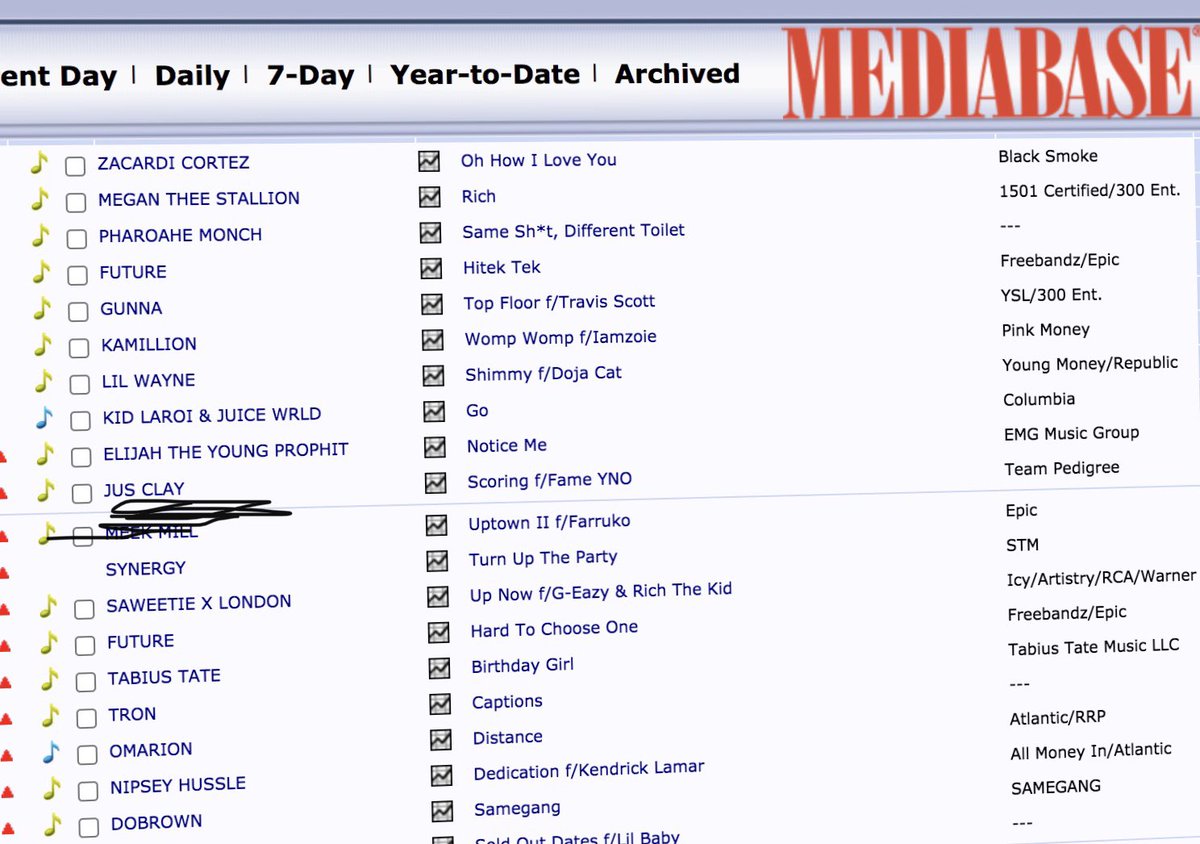Click the music note beside Saweetie X London
This screenshot has width=1200, height=844.
point(47,605)
